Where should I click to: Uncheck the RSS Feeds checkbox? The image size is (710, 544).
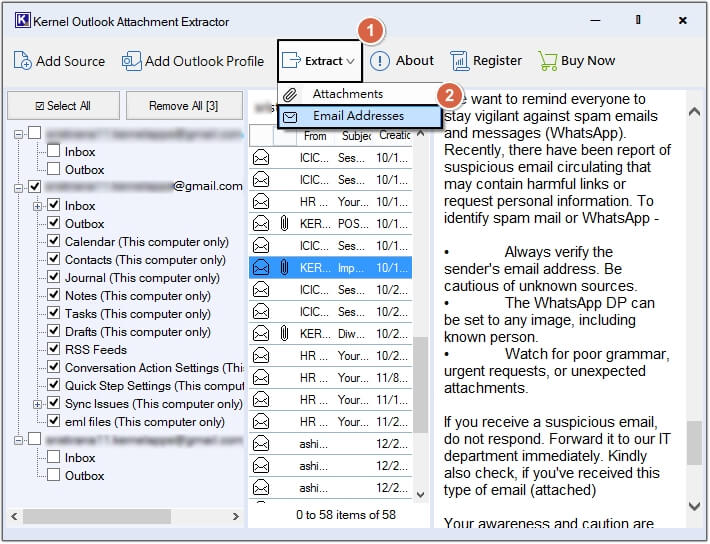coord(53,348)
